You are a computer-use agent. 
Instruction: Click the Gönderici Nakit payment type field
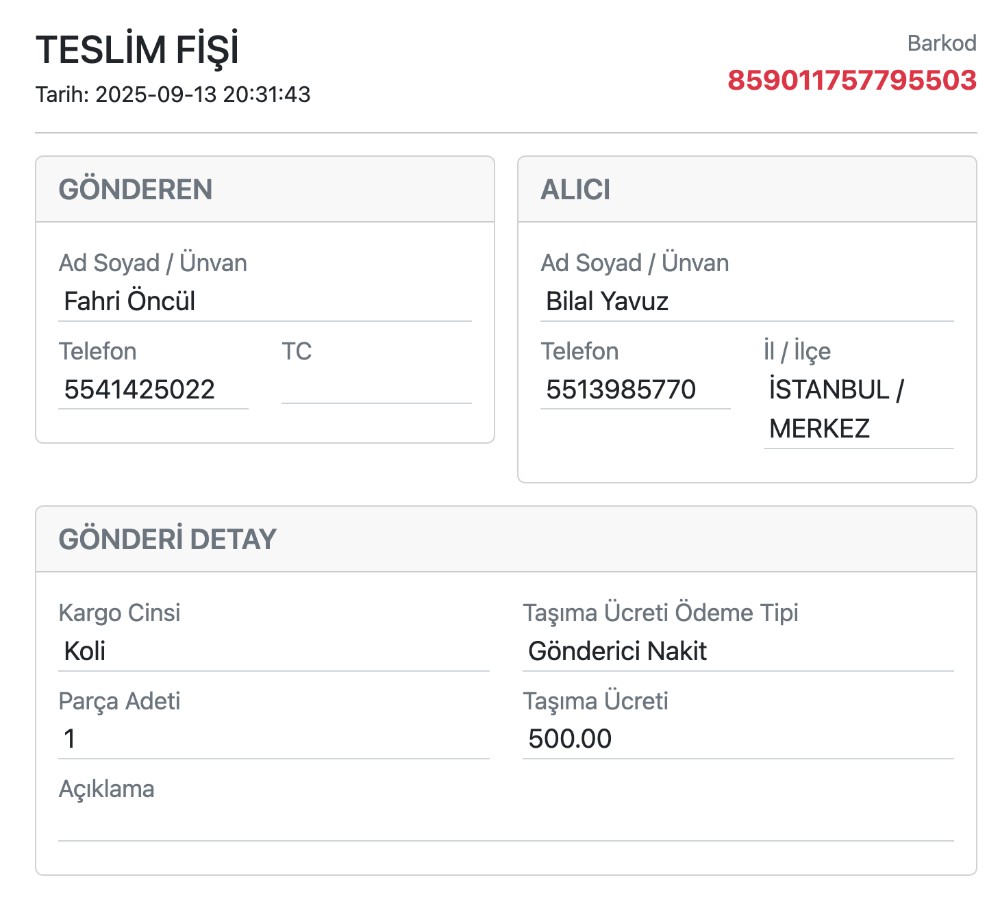737,652
